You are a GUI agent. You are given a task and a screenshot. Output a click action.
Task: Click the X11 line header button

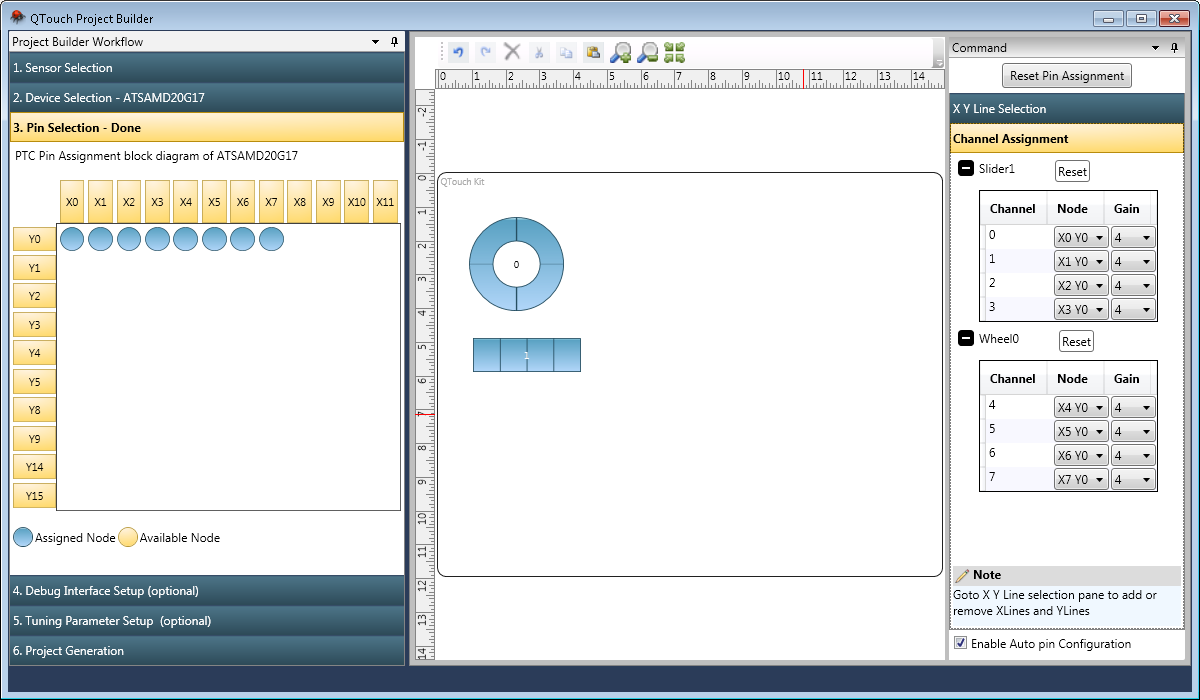click(385, 201)
